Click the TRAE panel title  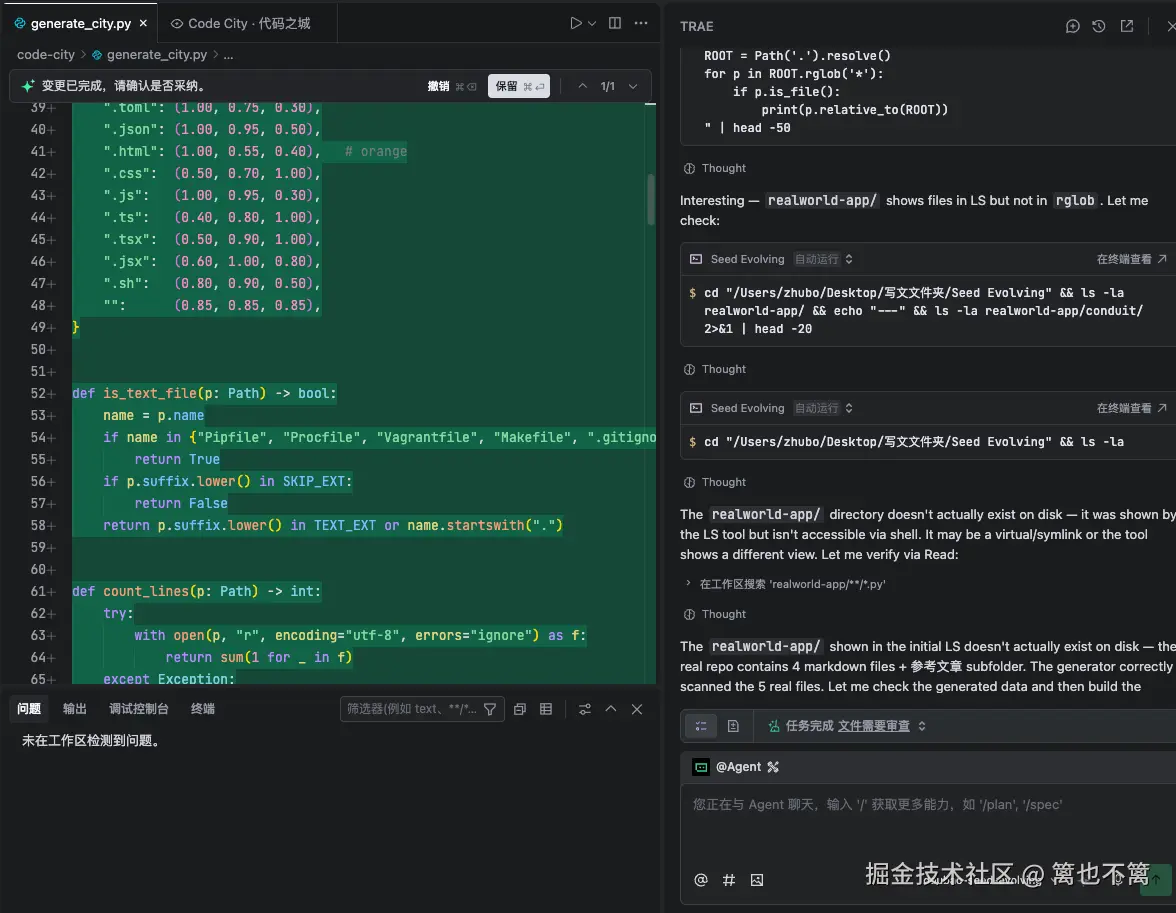pyautogui.click(x=696, y=26)
